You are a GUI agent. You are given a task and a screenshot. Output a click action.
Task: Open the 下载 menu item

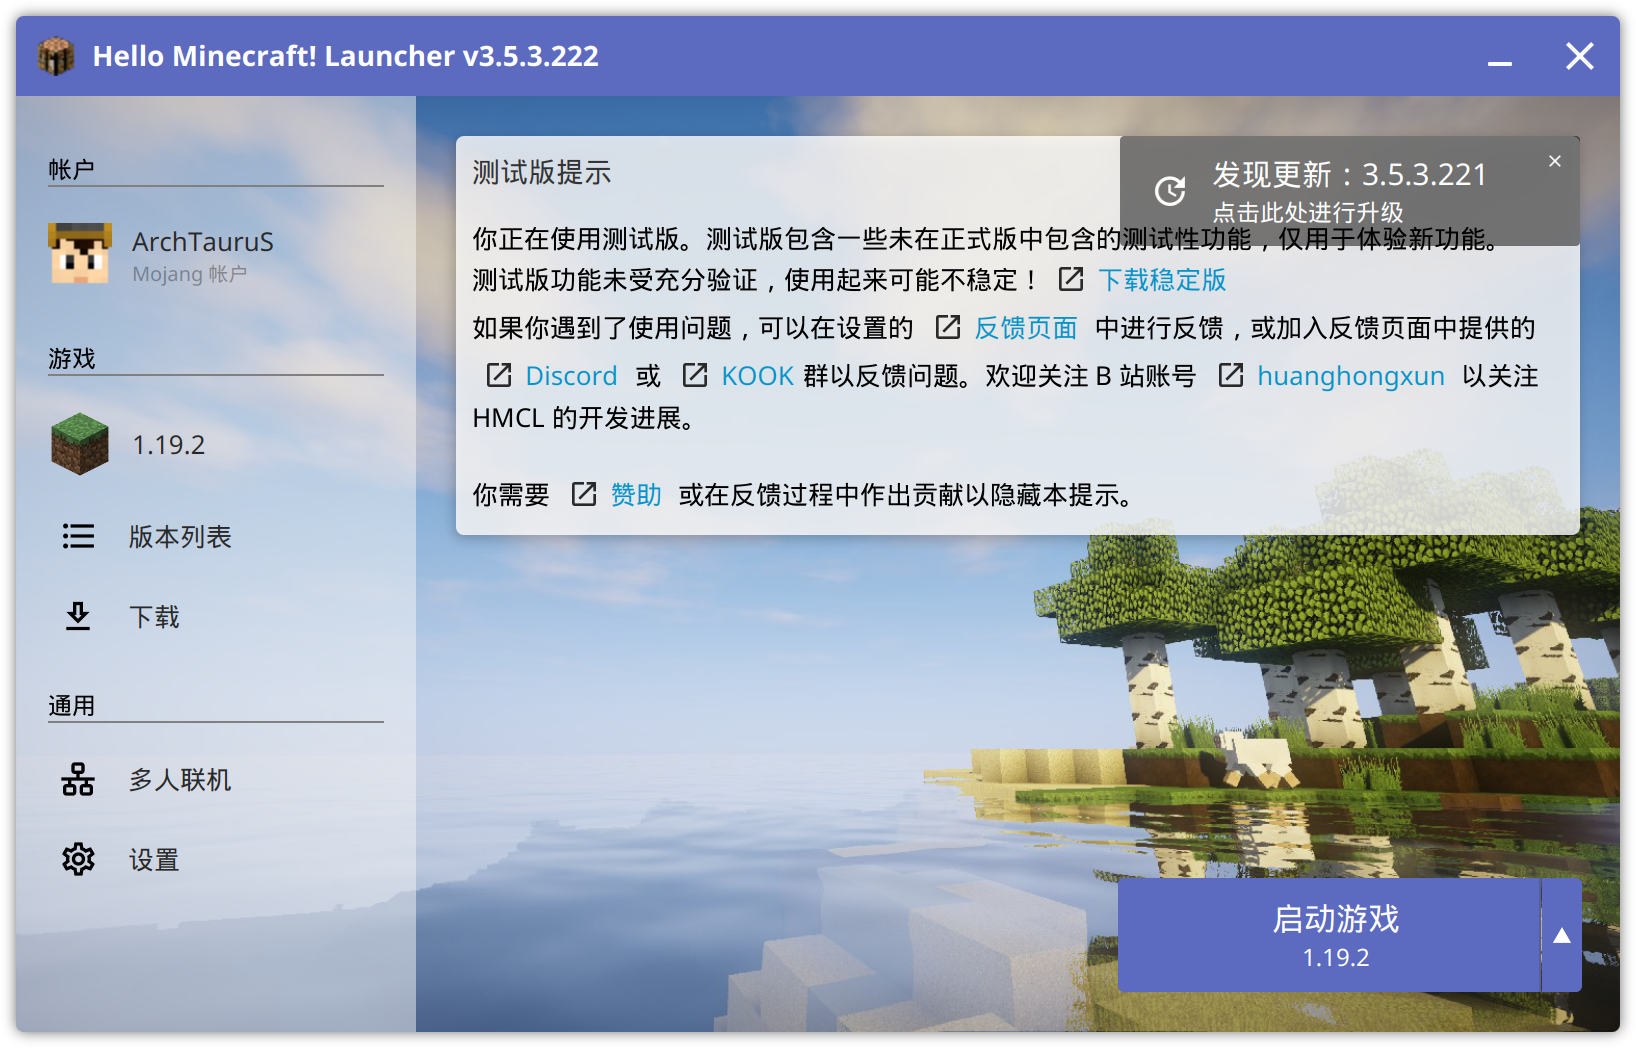click(x=216, y=616)
